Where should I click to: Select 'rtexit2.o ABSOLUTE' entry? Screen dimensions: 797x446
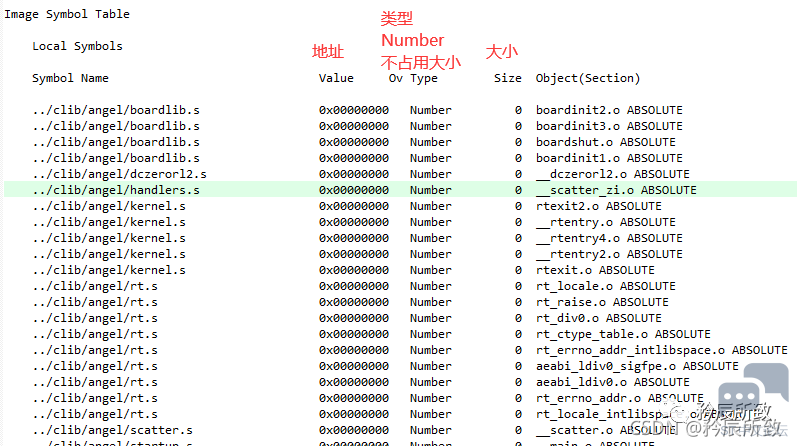click(599, 206)
